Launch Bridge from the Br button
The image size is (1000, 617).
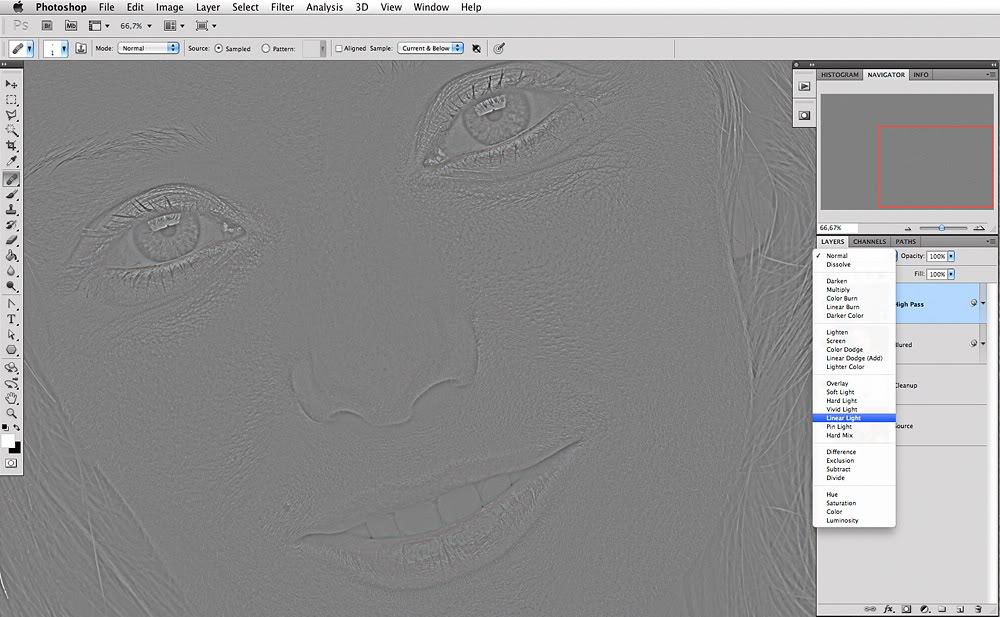click(47, 26)
